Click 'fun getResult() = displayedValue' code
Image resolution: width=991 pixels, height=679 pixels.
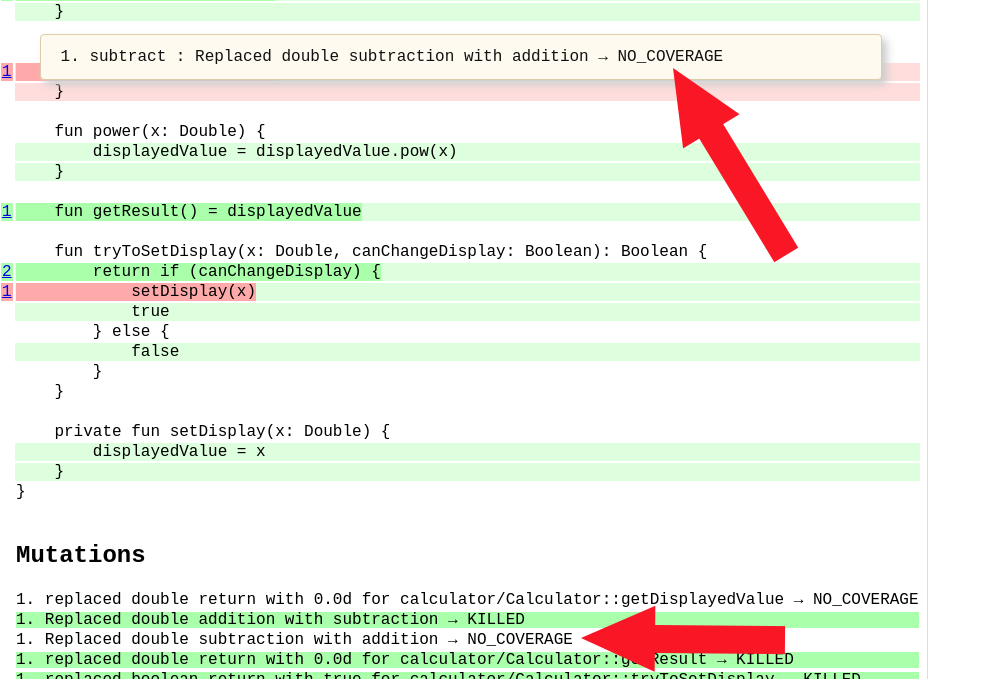(208, 211)
